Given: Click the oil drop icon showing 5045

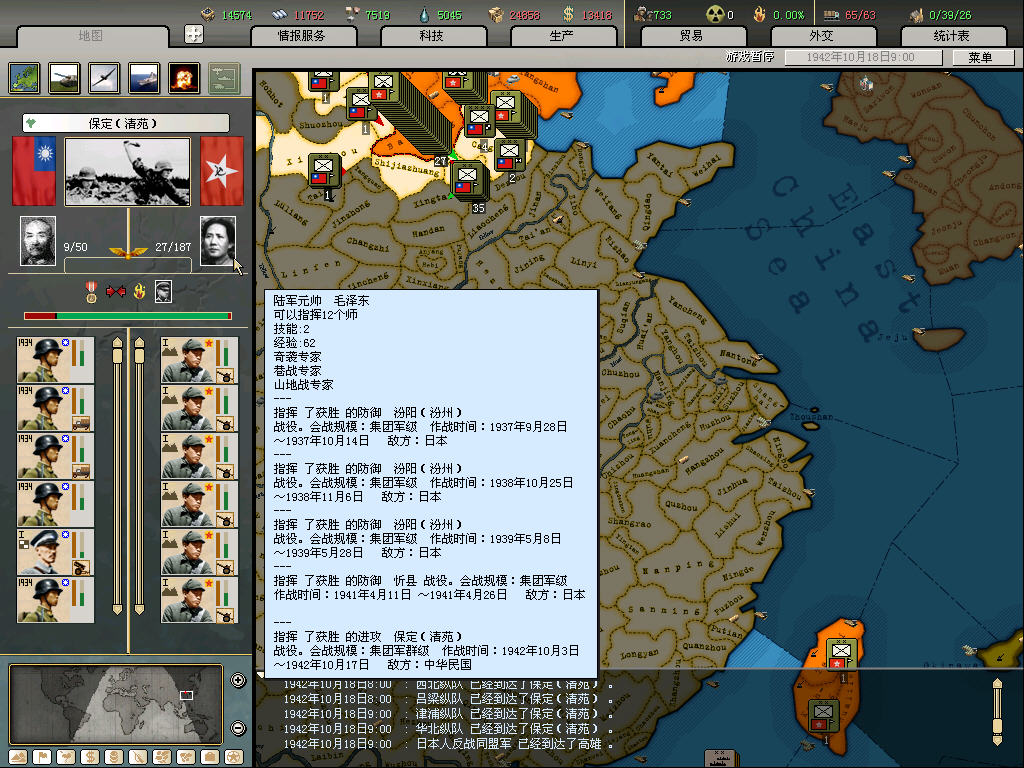Looking at the screenshot, I should point(424,14).
